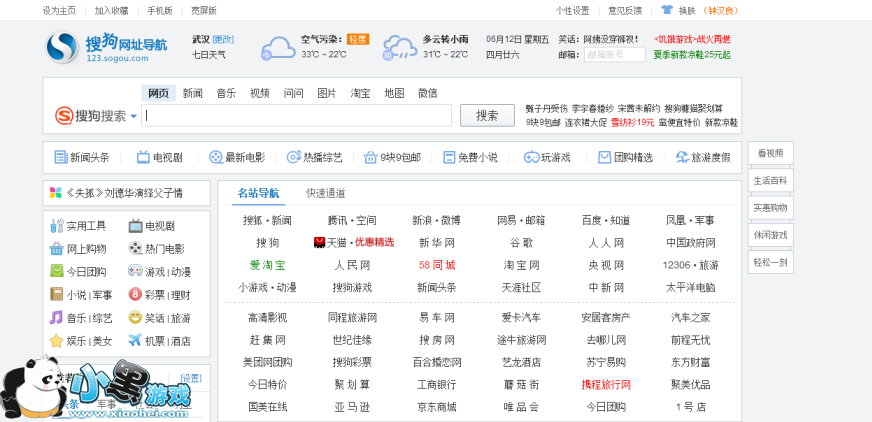Open the 工商银行 link
This screenshot has width=872, height=422.
(x=437, y=384)
